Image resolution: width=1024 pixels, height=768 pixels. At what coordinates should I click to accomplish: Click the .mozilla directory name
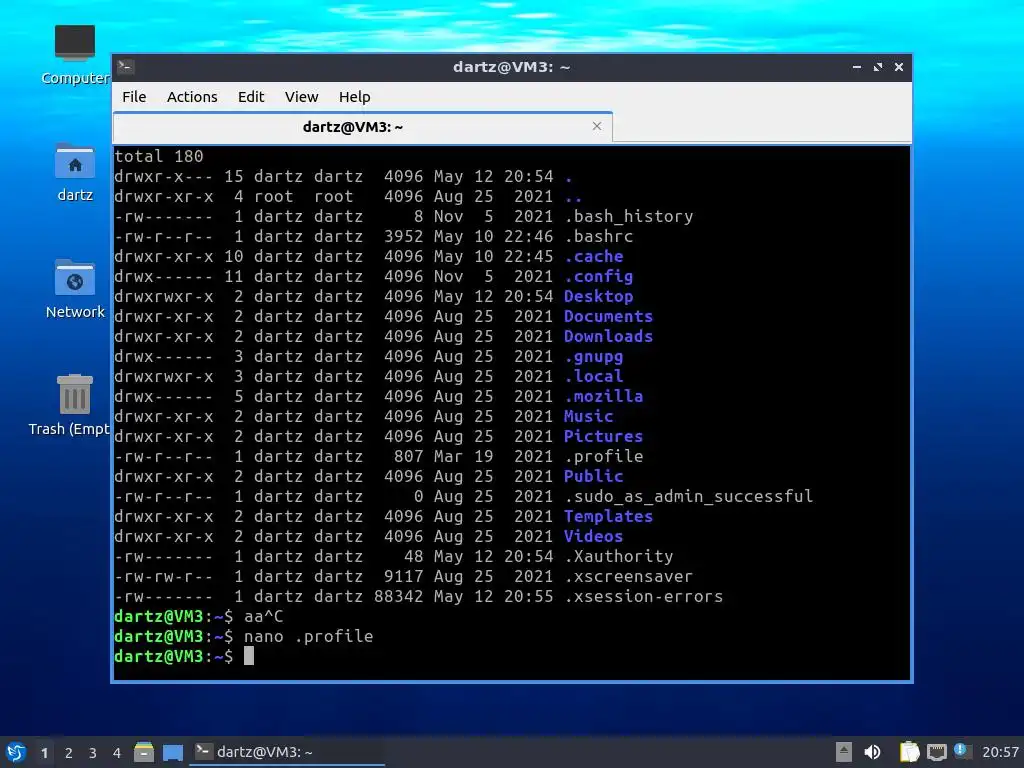pos(604,396)
